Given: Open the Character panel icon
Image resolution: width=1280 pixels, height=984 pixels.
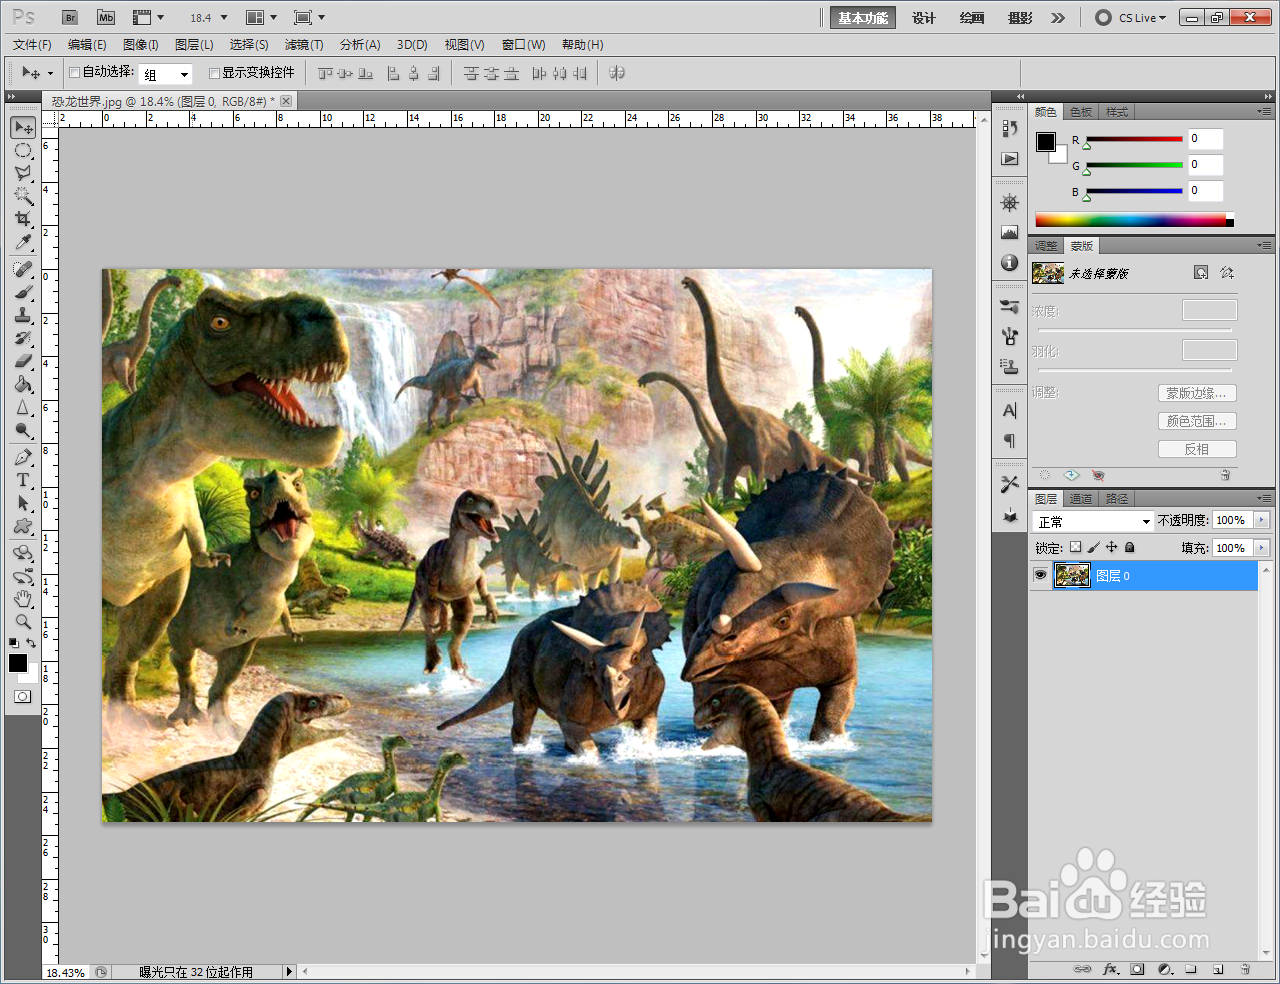Looking at the screenshot, I should point(1010,411).
